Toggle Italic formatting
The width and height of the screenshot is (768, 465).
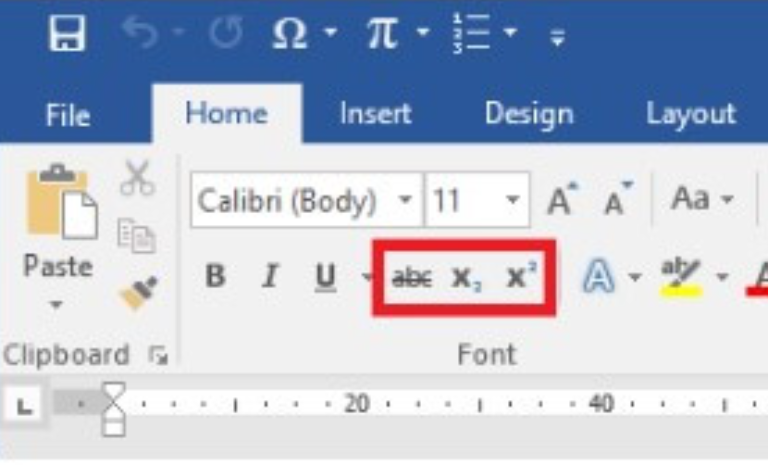coord(270,276)
